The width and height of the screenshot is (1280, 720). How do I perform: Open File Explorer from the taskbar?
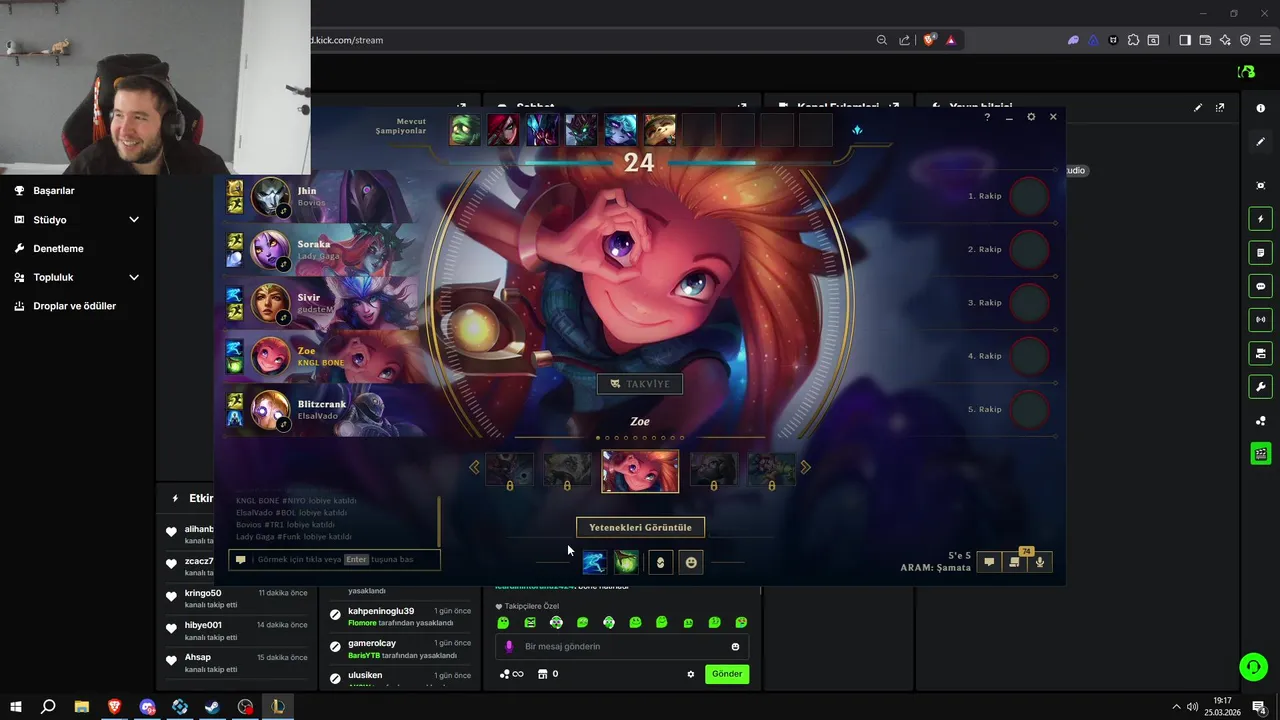[x=82, y=707]
